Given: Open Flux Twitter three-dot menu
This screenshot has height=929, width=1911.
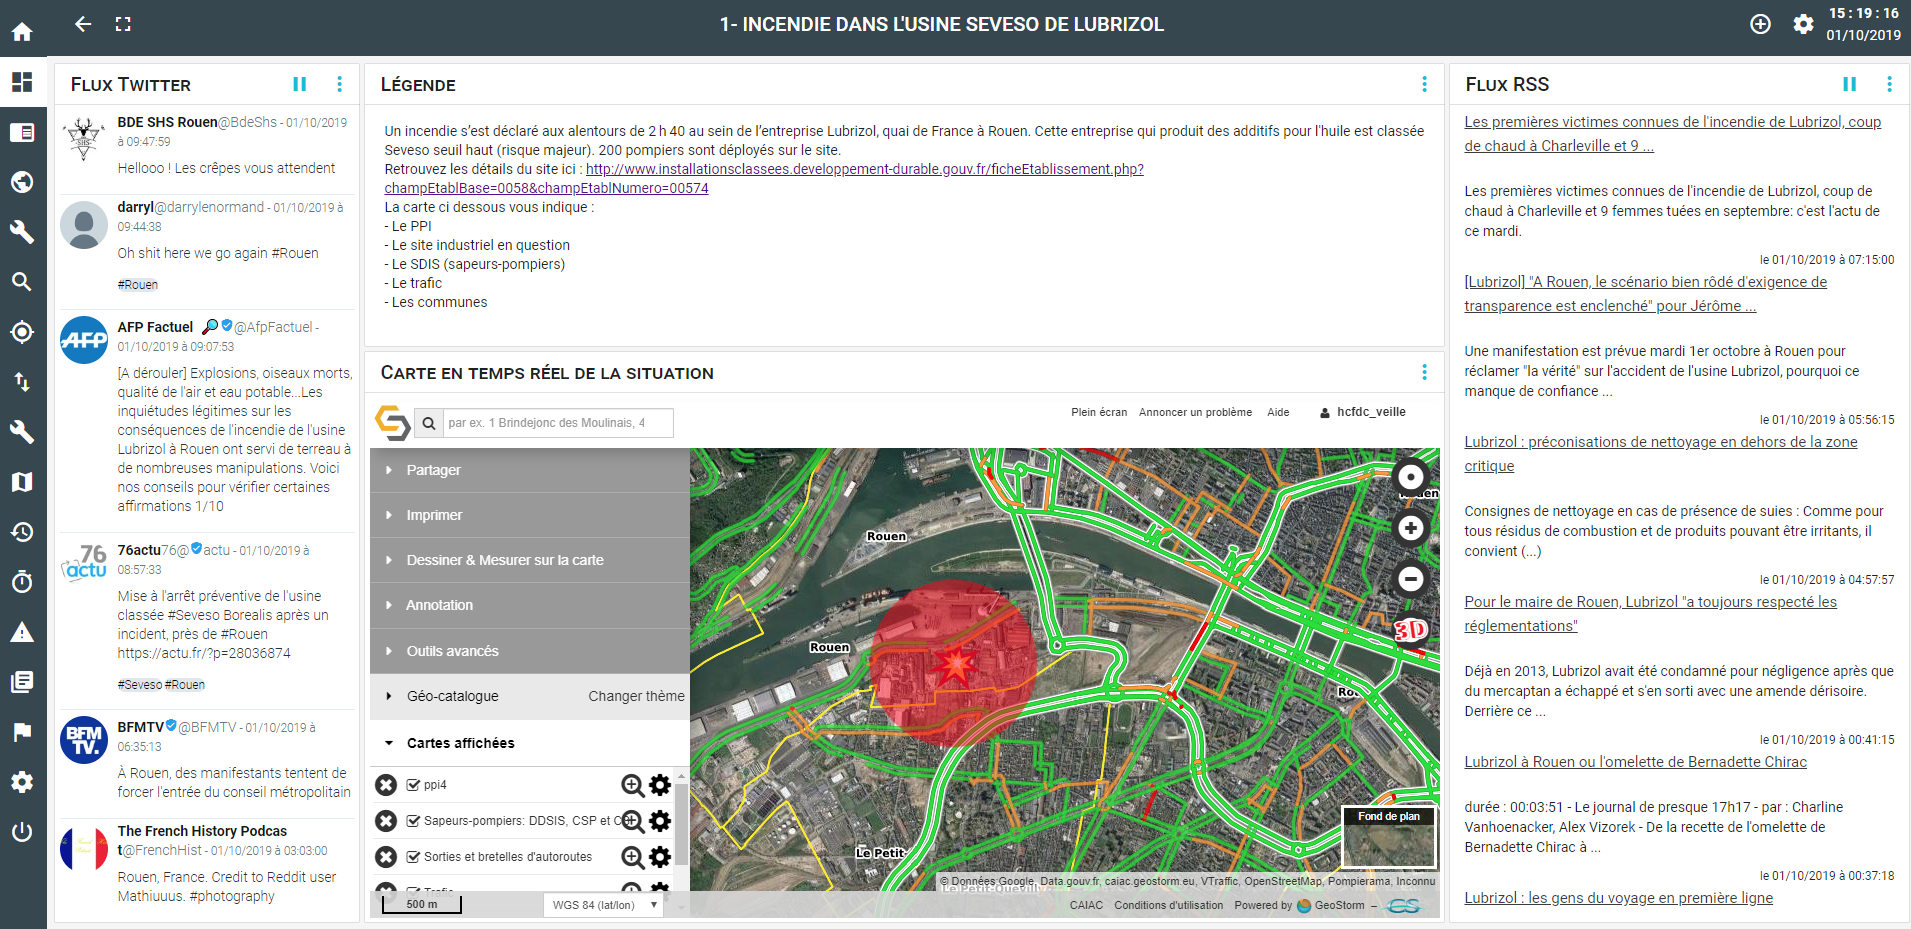Looking at the screenshot, I should click(x=340, y=84).
